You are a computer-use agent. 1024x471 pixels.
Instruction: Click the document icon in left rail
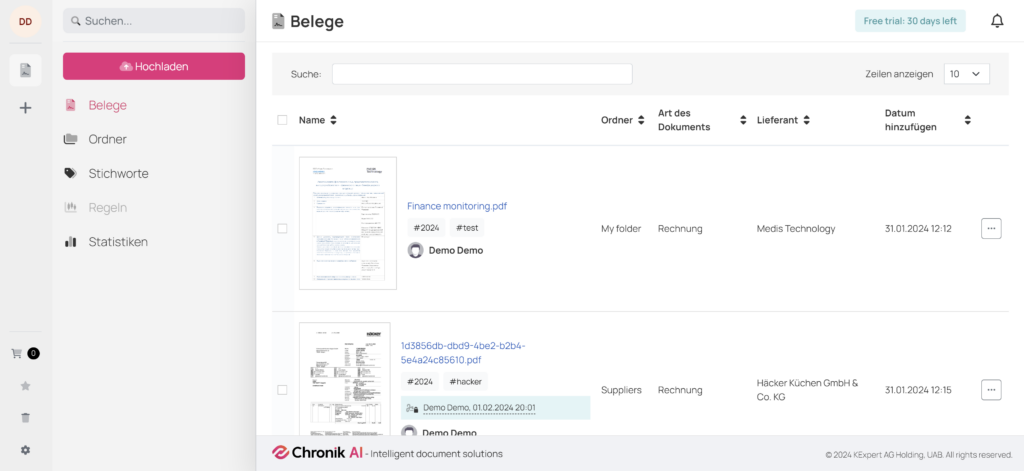(25, 70)
